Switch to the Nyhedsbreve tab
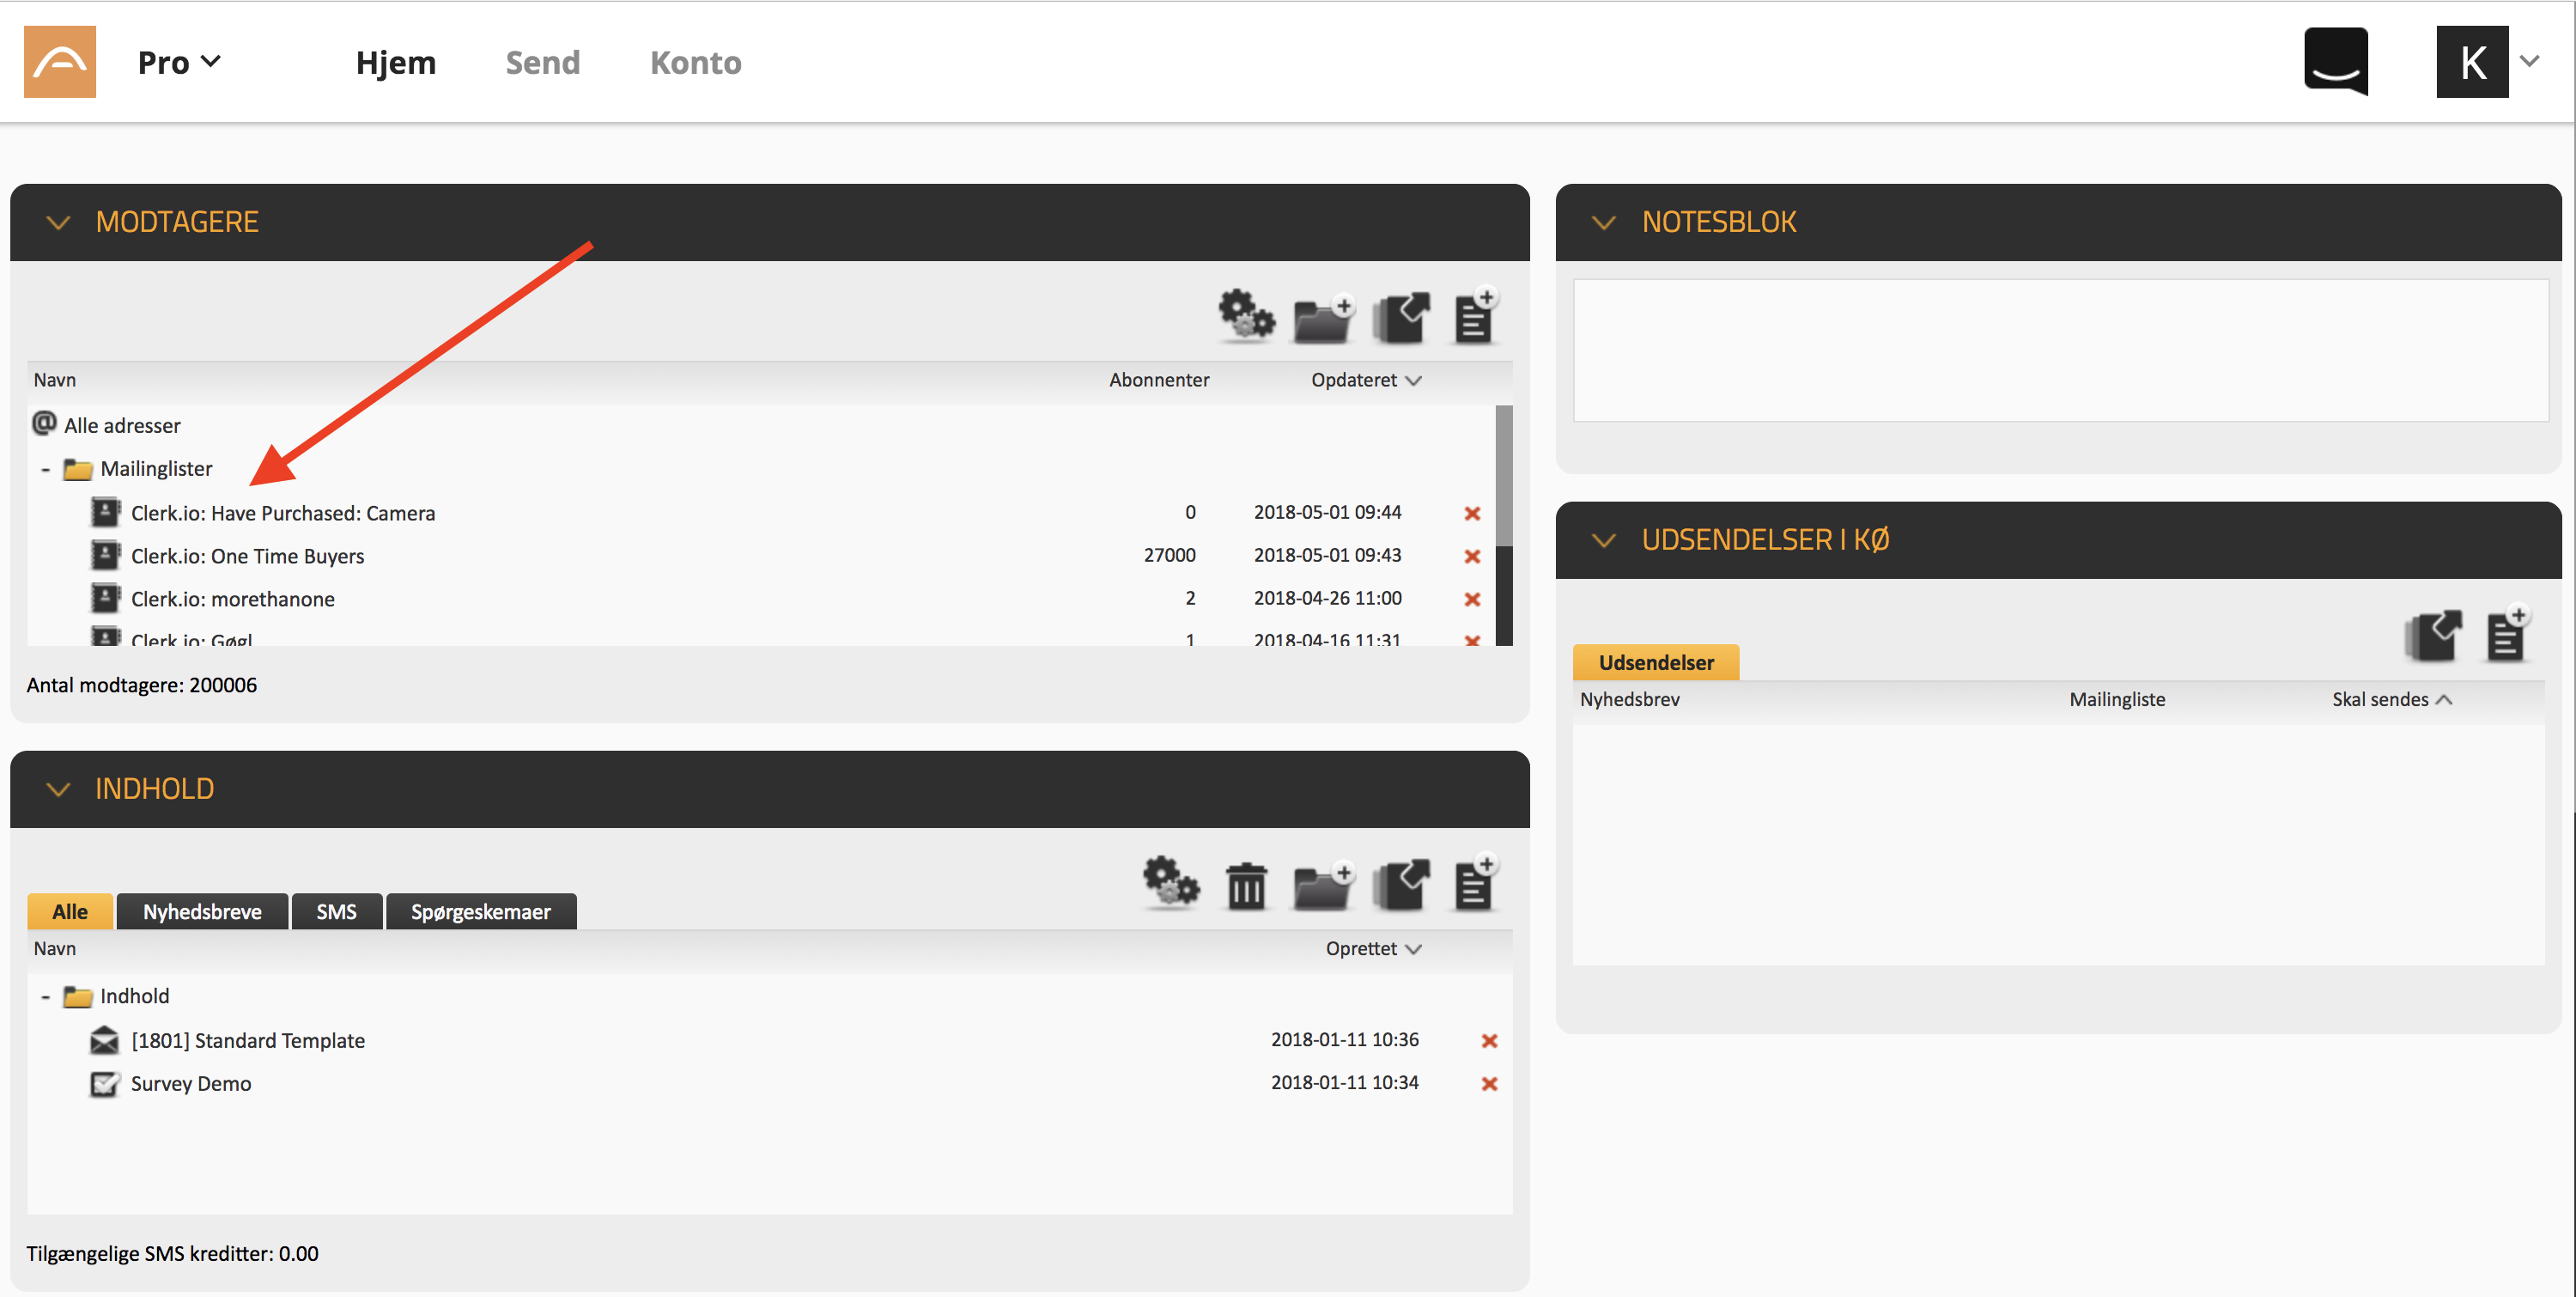 202,911
